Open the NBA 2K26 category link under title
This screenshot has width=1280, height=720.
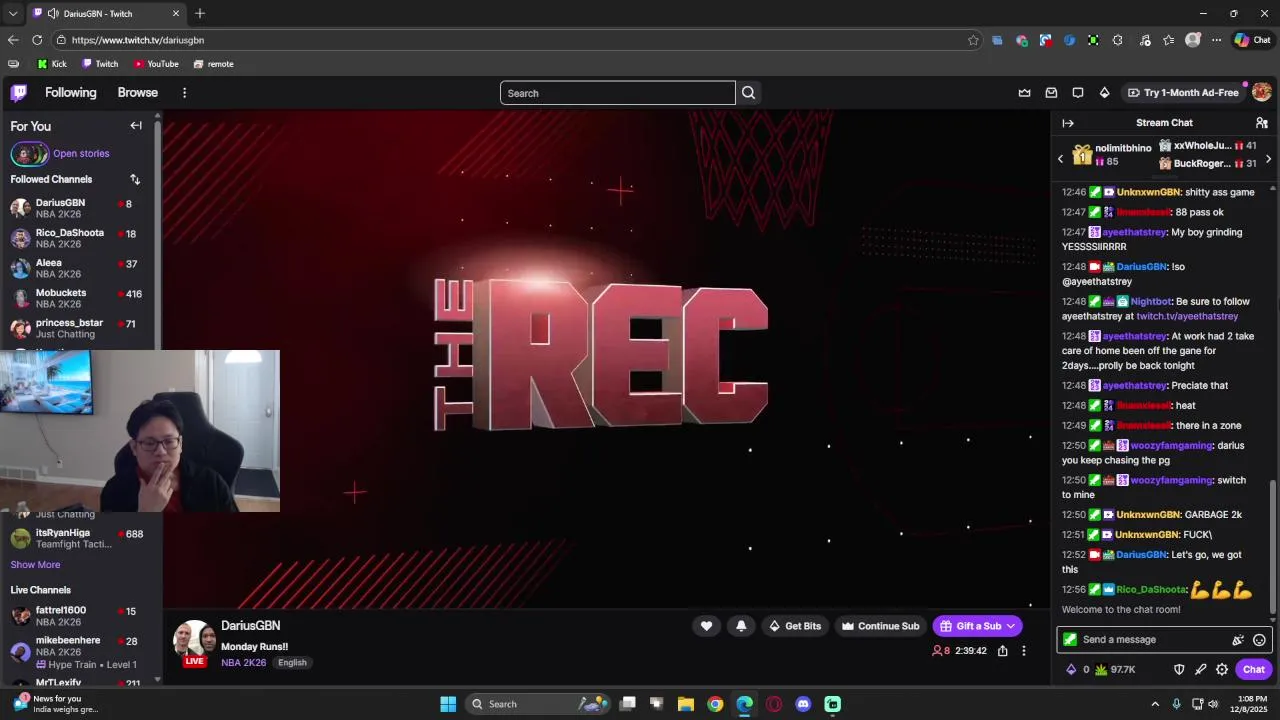243,663
